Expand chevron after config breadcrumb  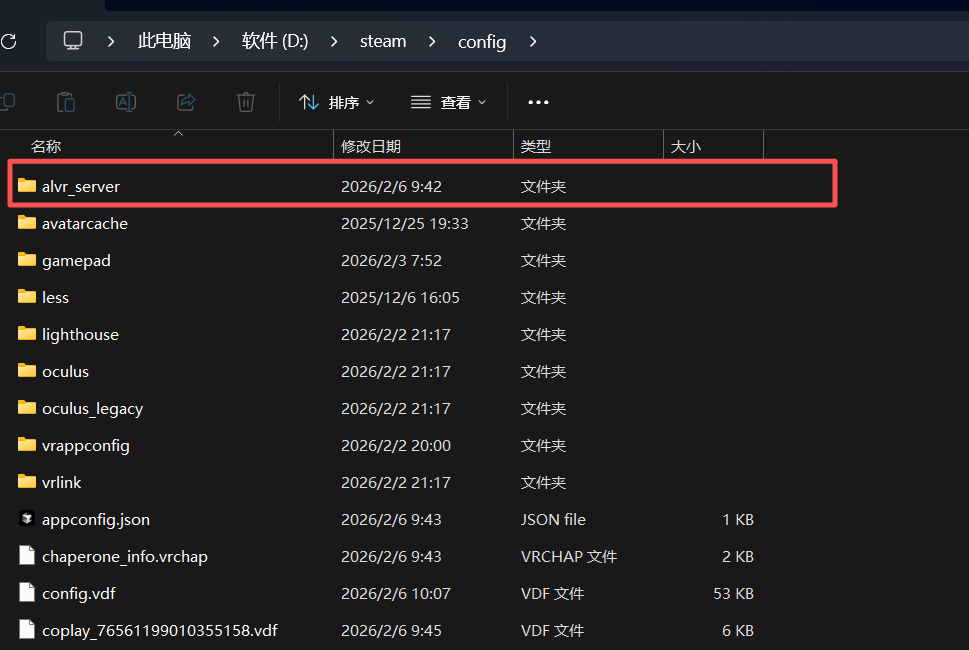tap(533, 41)
